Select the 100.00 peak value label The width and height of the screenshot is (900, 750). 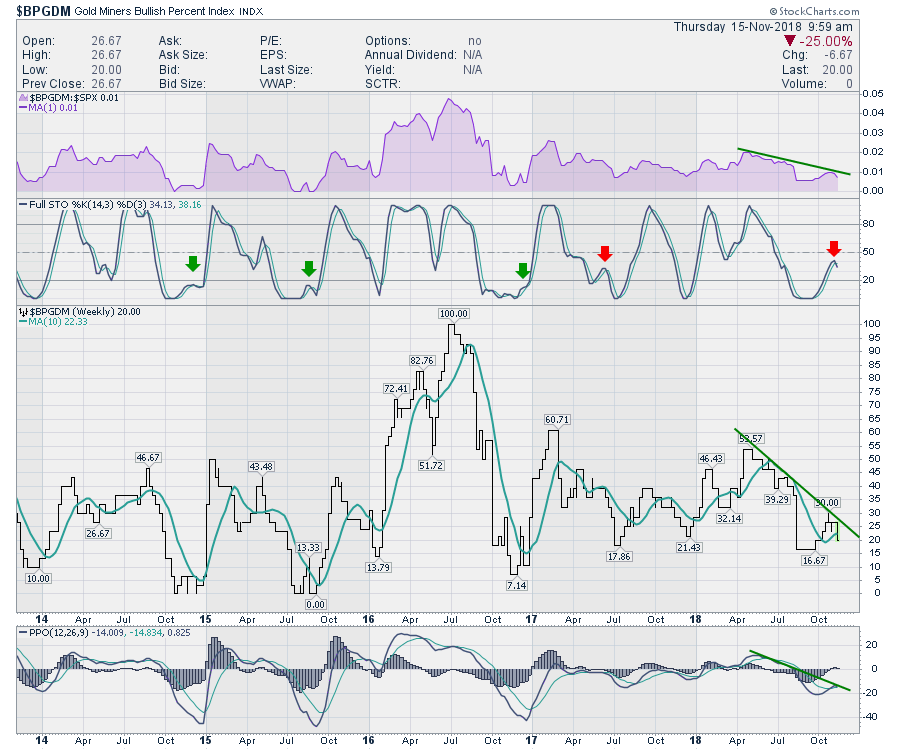454,314
